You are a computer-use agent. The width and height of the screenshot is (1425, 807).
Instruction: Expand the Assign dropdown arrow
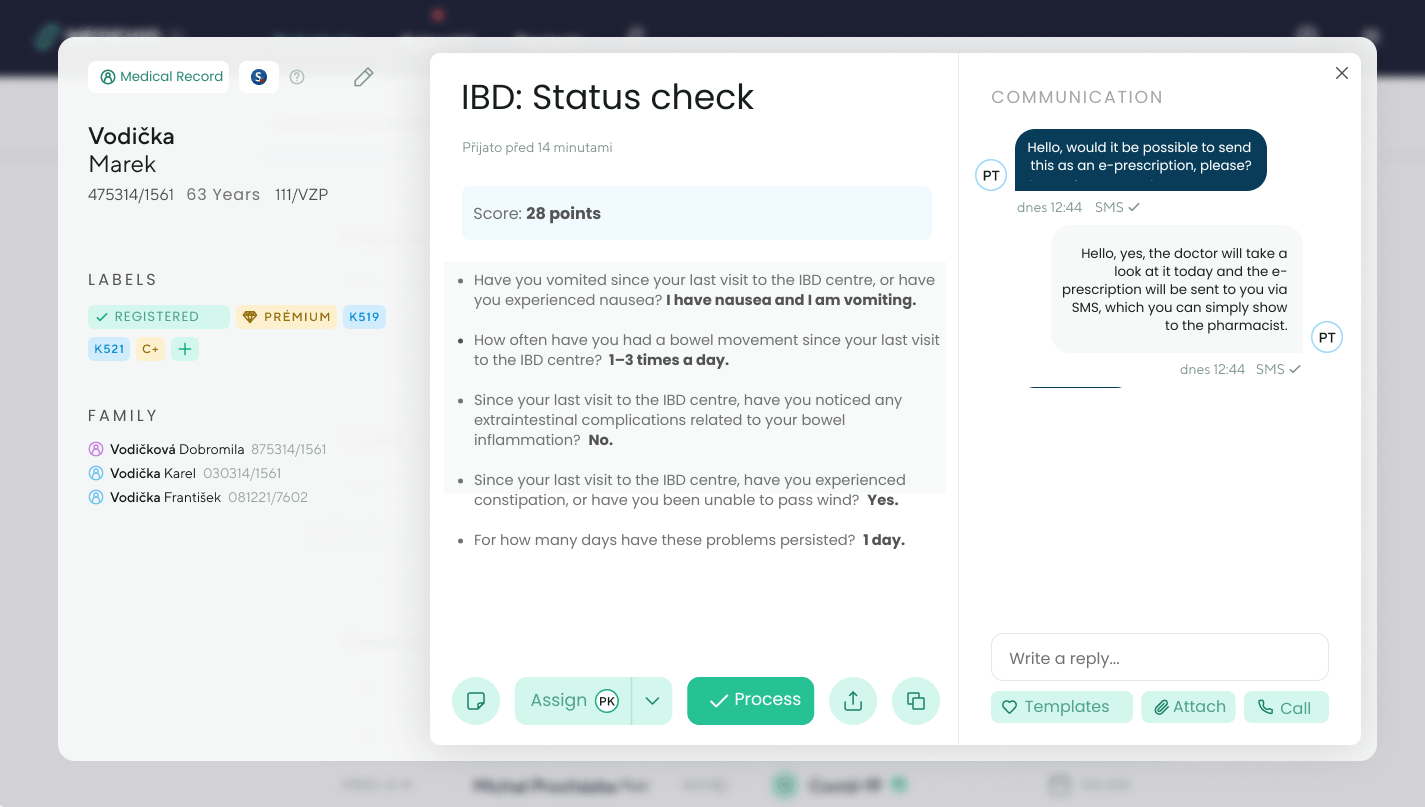click(652, 701)
